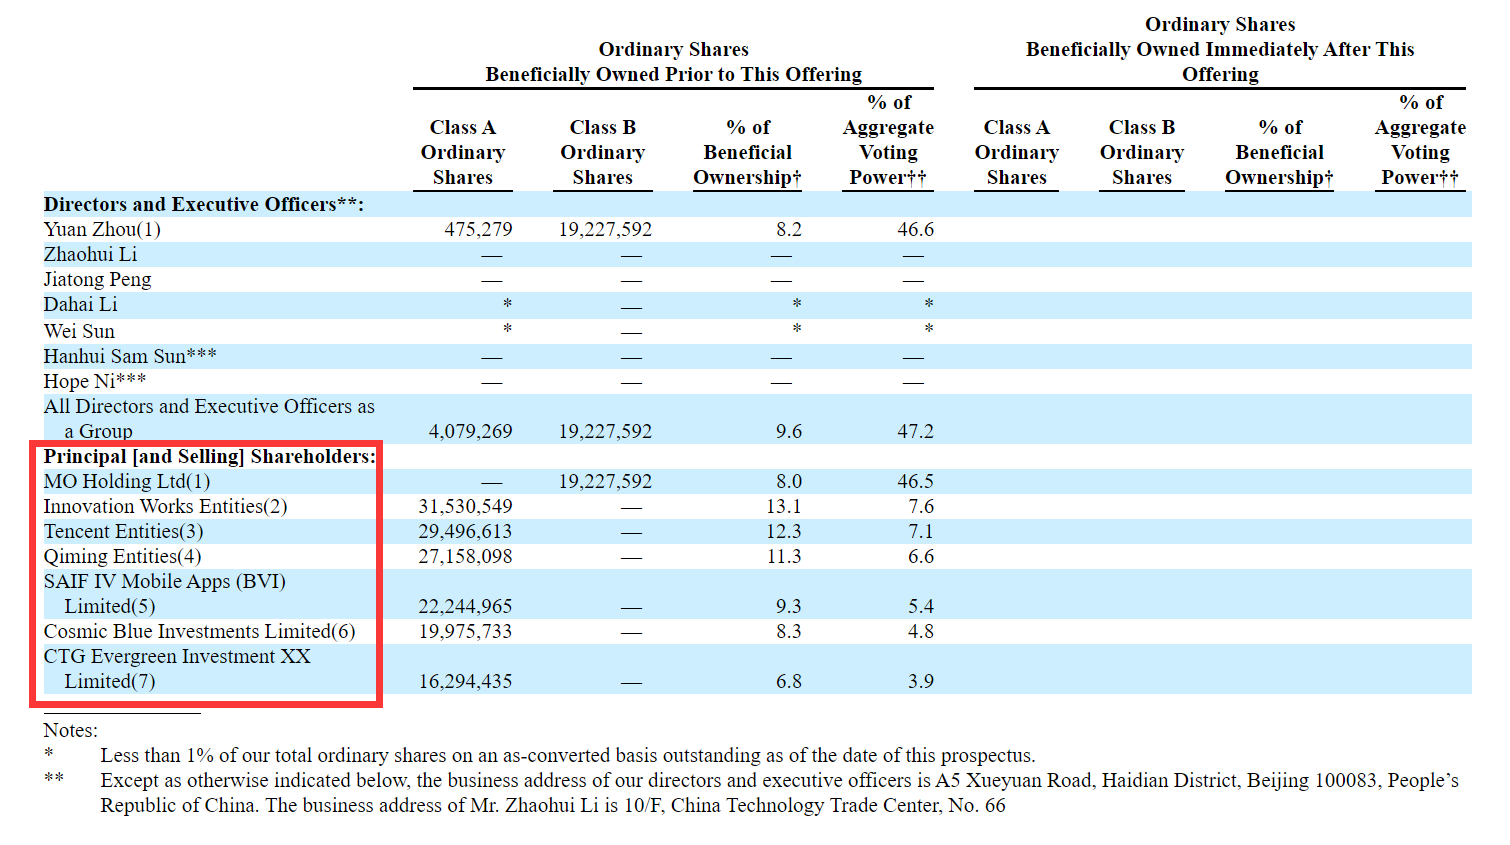Click the name Yuan Zhou(1)
The height and width of the screenshot is (845, 1510).
(102, 230)
